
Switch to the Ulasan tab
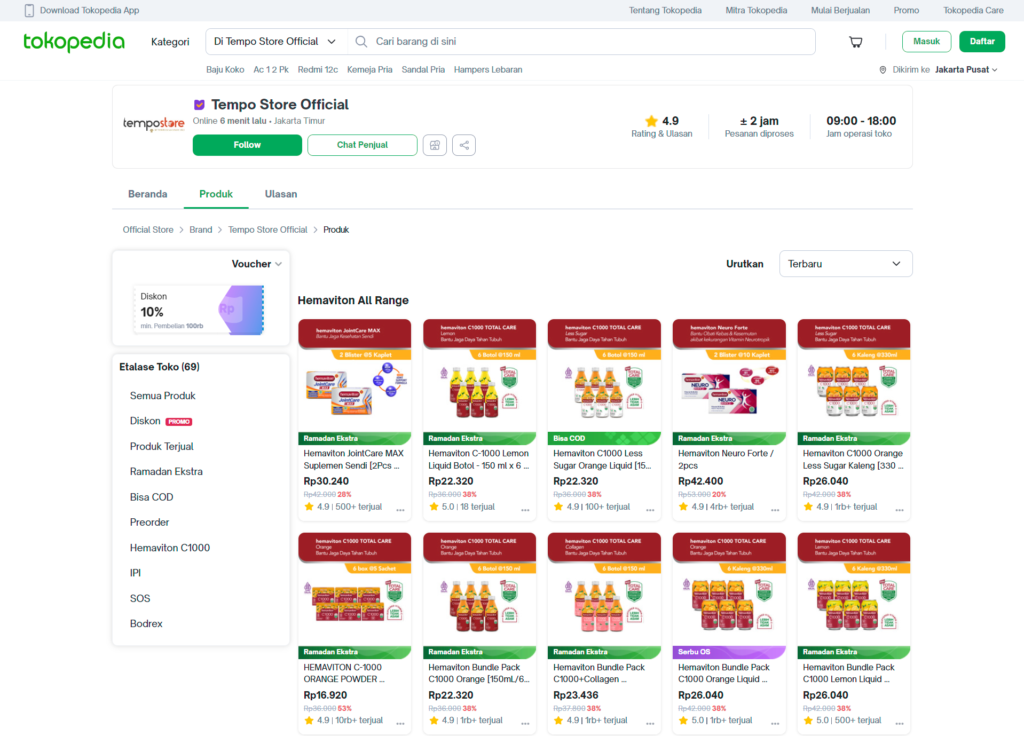tap(280, 194)
